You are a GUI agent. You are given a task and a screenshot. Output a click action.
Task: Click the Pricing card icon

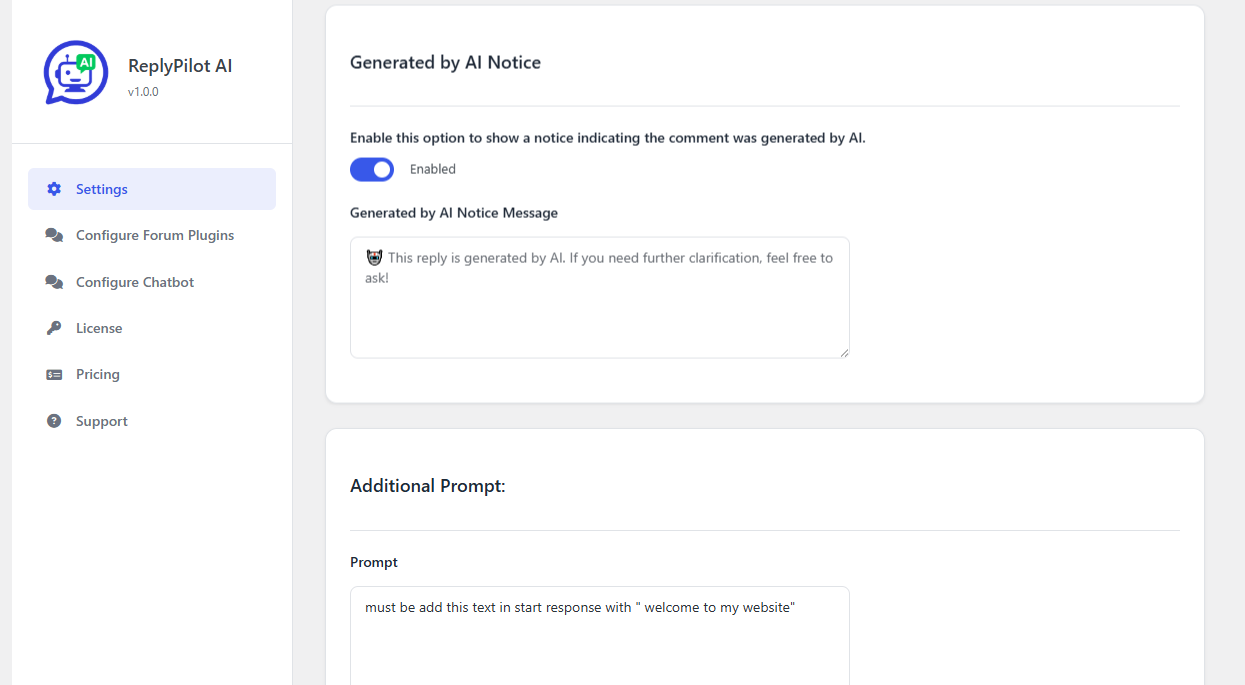[x=54, y=374]
